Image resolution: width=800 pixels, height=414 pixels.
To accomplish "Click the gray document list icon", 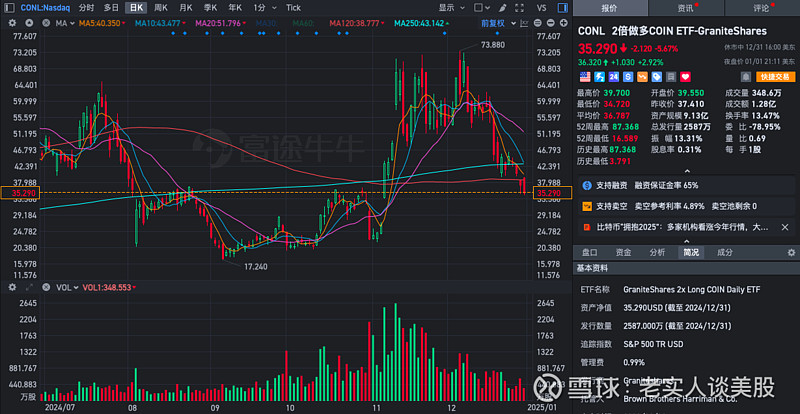I will click(671, 77).
